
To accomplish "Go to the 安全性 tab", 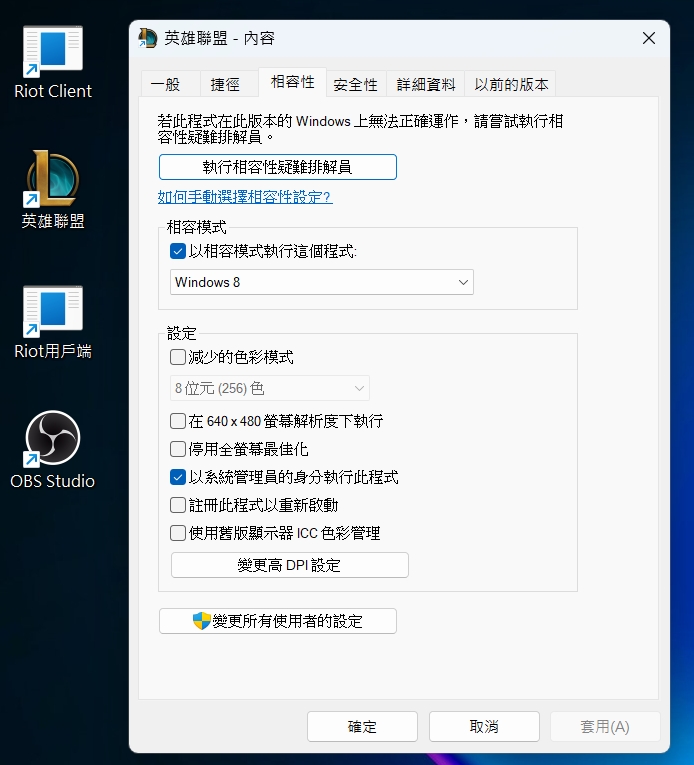I will pyautogui.click(x=356, y=84).
